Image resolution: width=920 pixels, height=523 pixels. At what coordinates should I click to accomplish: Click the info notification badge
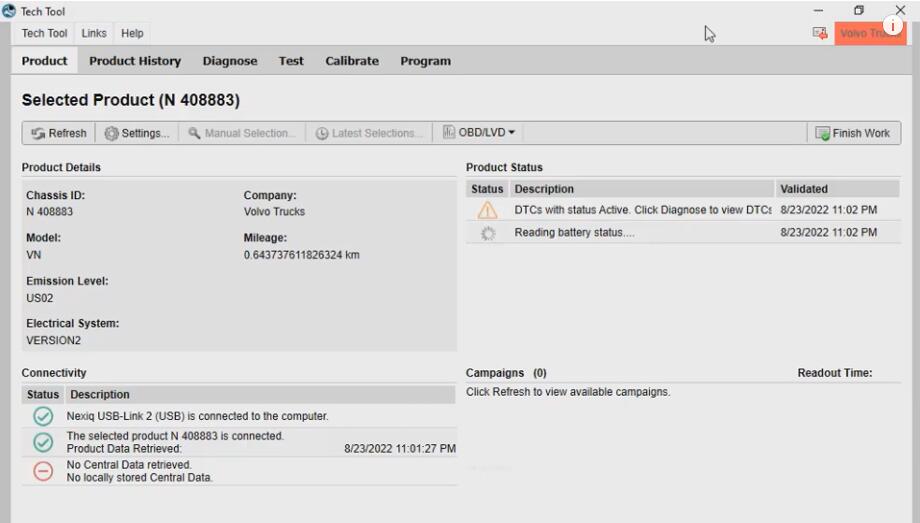pos(892,26)
